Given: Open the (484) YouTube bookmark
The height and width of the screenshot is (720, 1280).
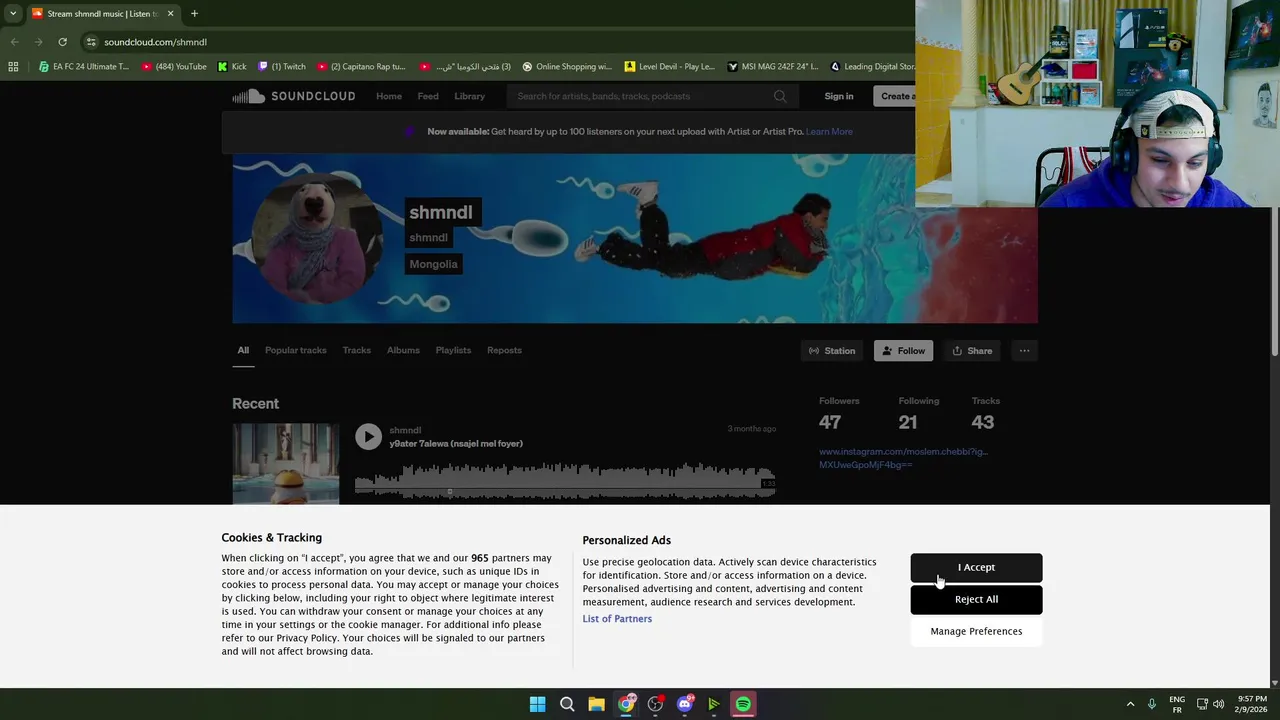Looking at the screenshot, I should tap(174, 67).
